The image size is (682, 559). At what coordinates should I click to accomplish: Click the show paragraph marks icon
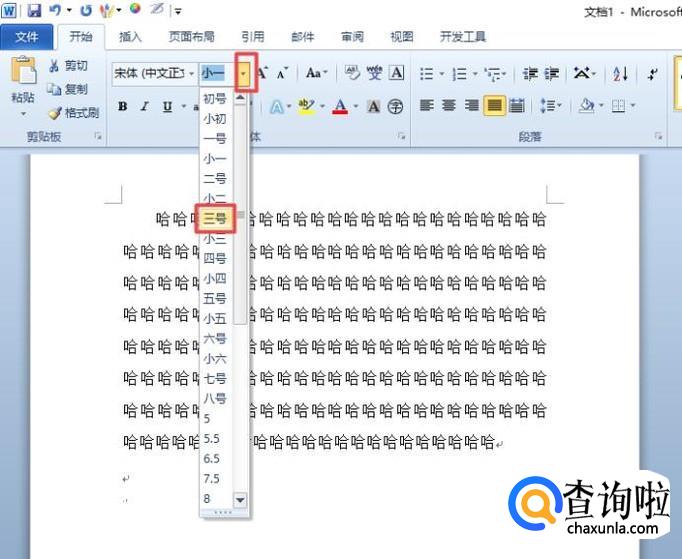pyautogui.click(x=652, y=74)
